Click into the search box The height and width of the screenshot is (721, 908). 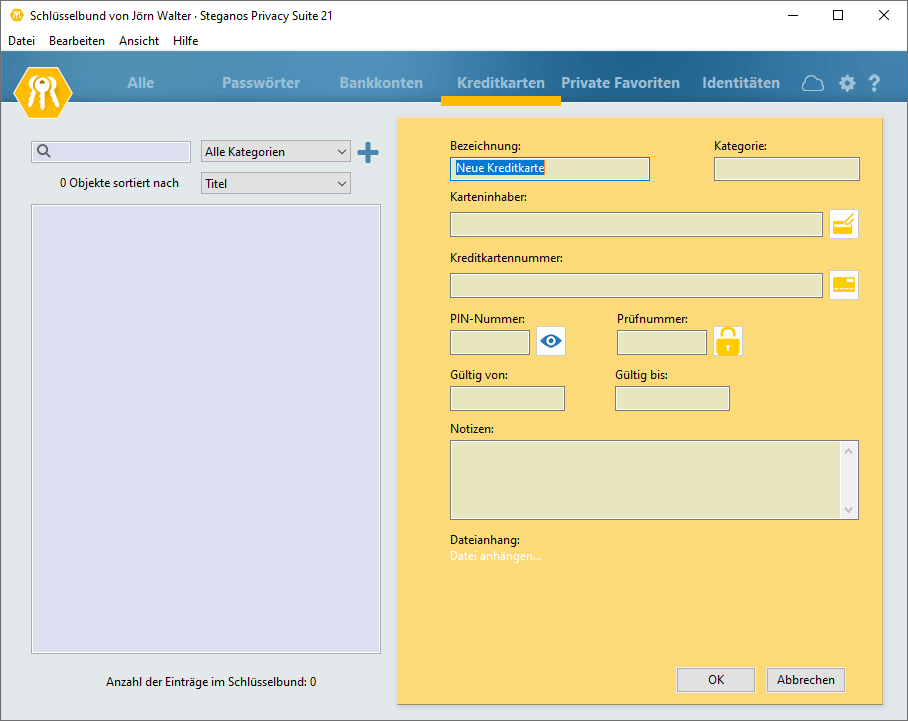[x=118, y=152]
